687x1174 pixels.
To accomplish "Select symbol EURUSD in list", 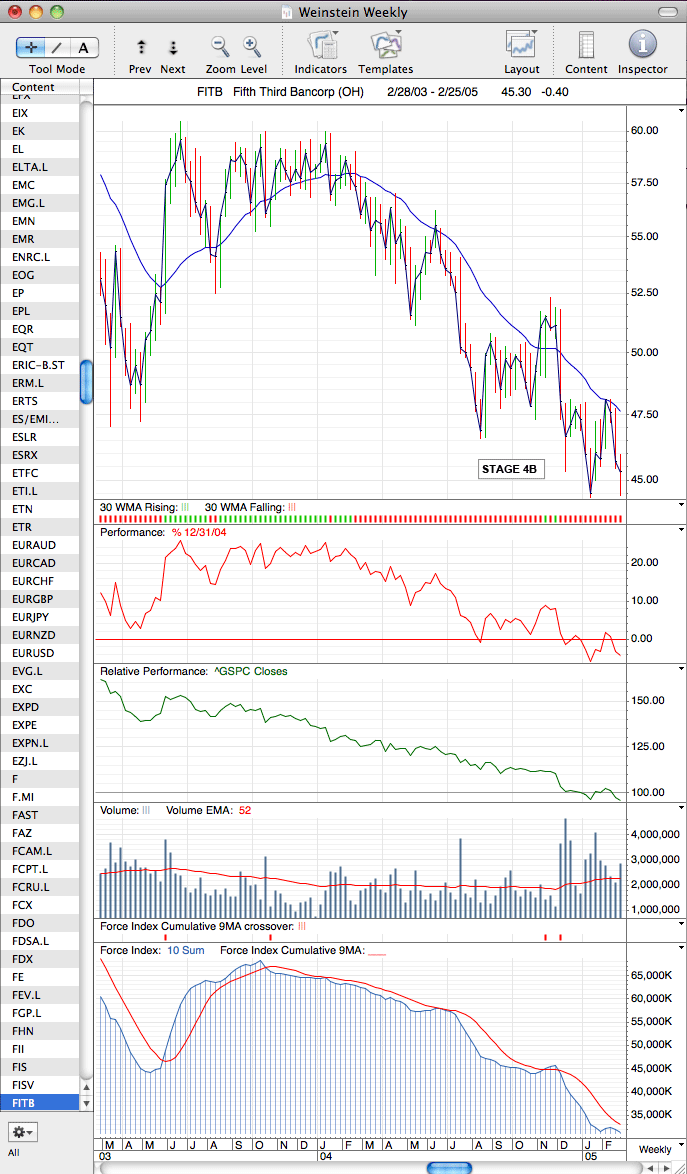I will 39,653.
